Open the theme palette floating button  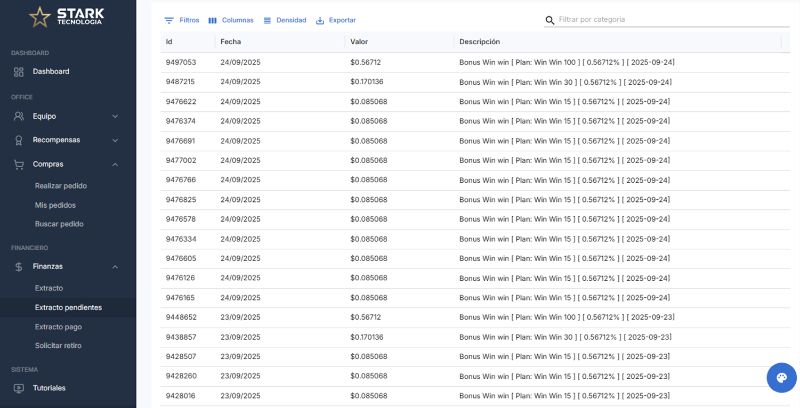781,378
